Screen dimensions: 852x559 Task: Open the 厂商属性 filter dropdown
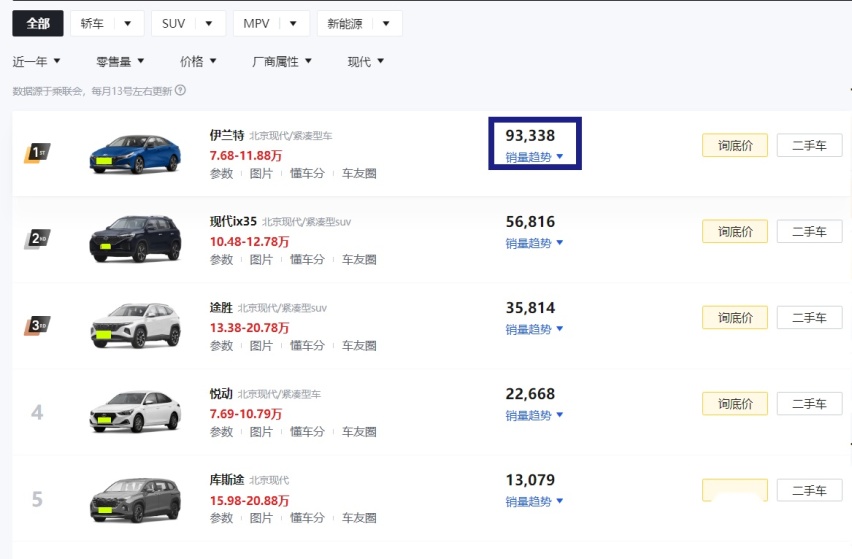pyautogui.click(x=282, y=61)
